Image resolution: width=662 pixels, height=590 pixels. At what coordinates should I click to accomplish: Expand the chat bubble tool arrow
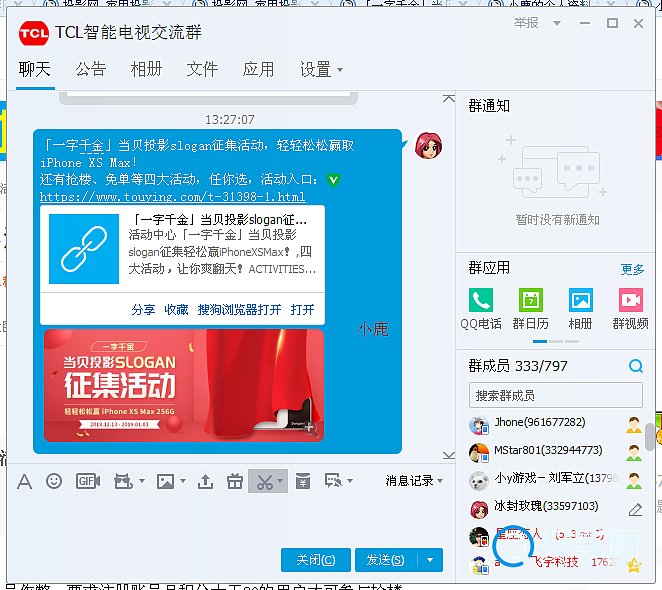click(x=350, y=481)
